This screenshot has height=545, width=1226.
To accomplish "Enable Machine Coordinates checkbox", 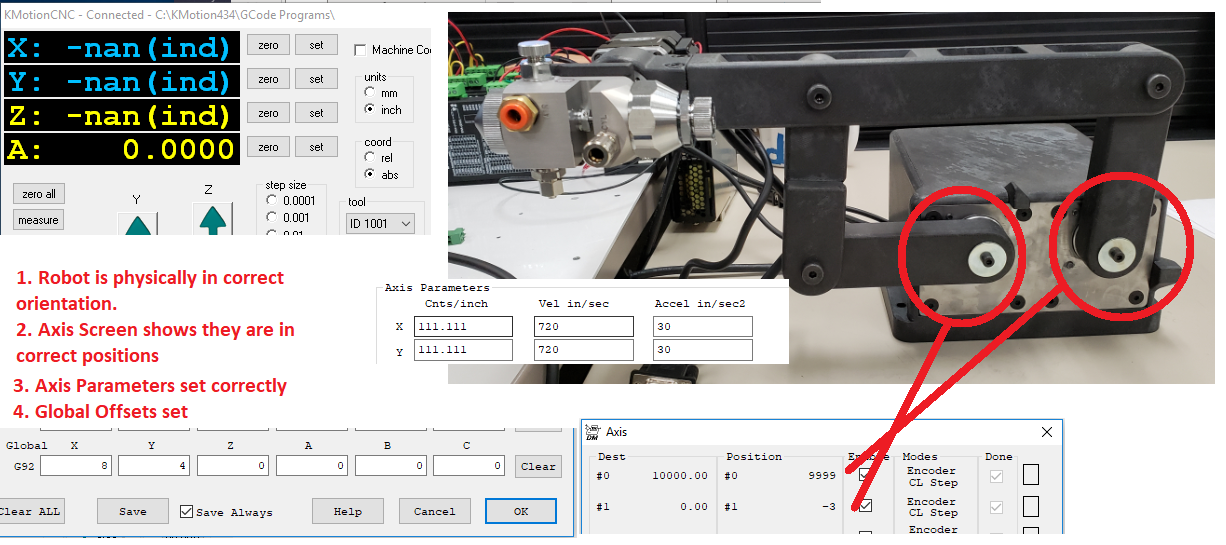I will 361,50.
